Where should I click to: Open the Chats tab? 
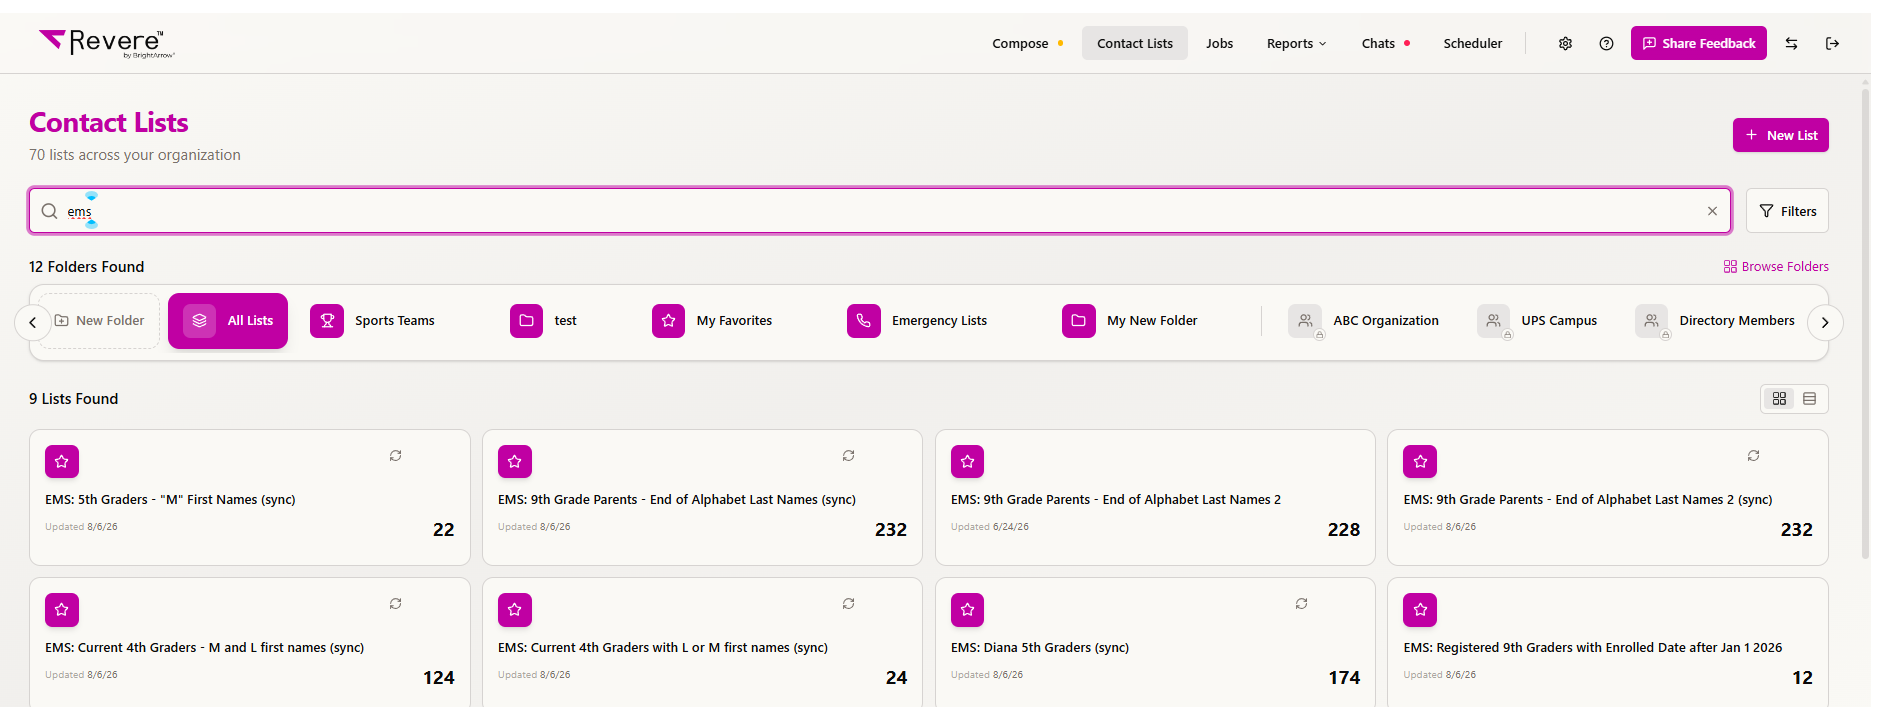point(1385,43)
